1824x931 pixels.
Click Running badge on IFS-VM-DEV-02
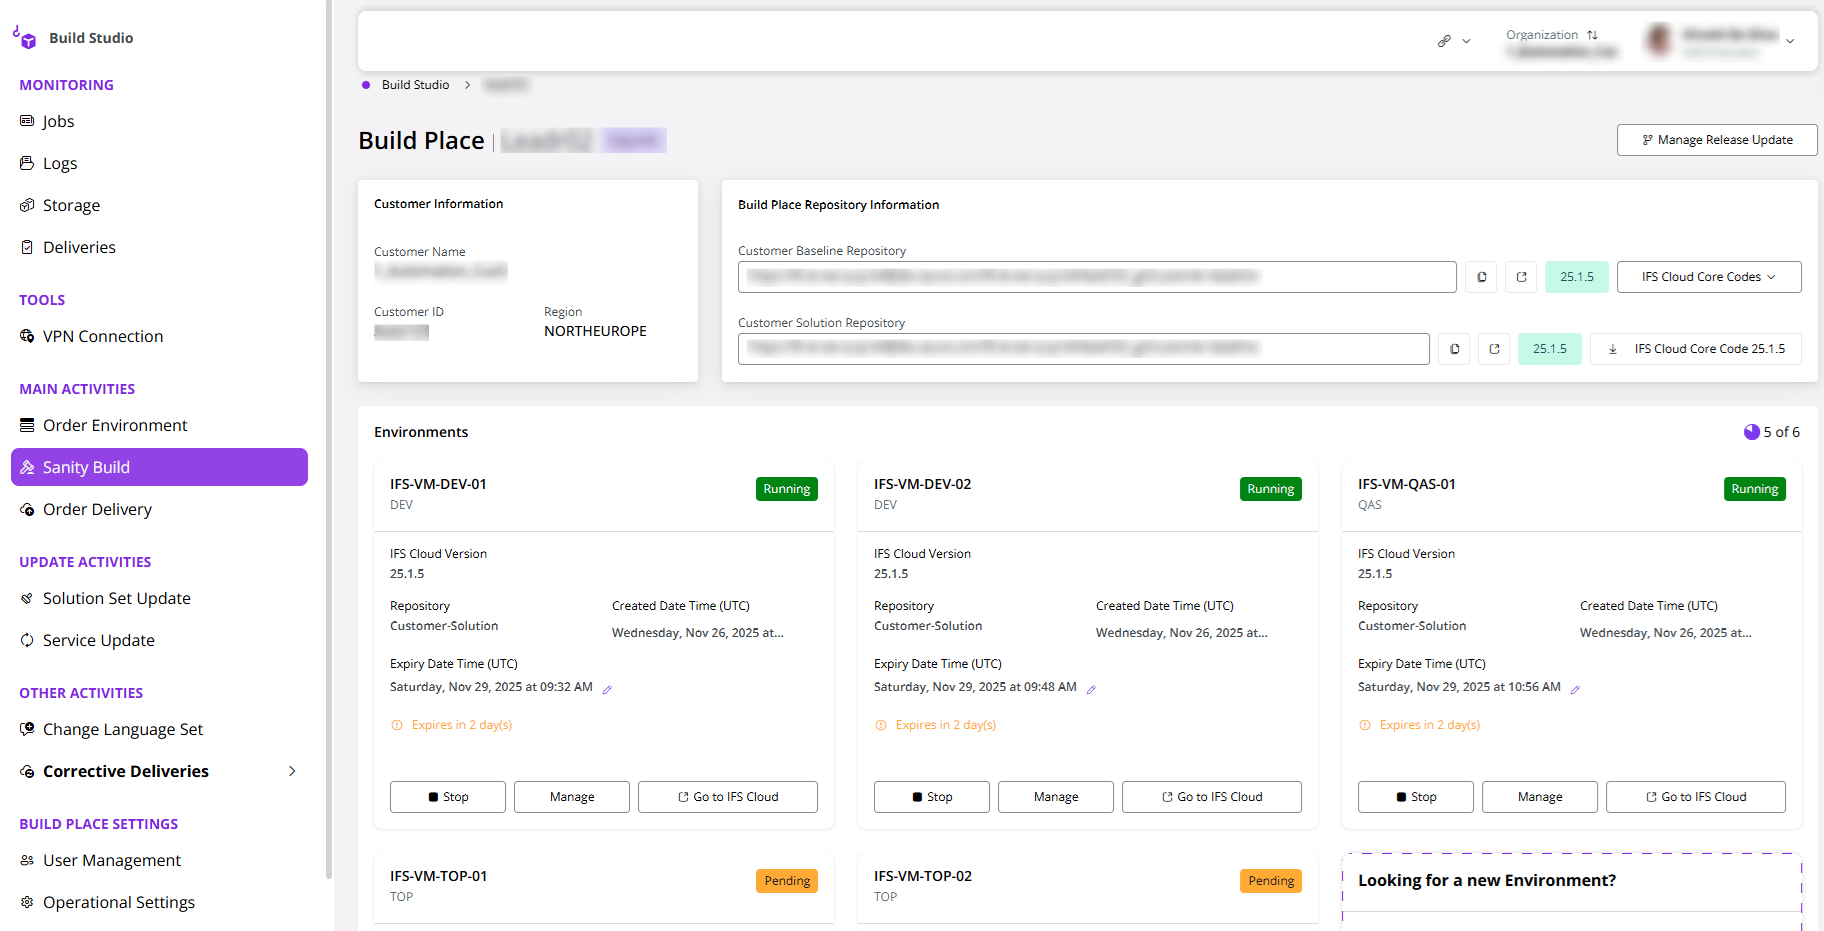click(x=1271, y=489)
